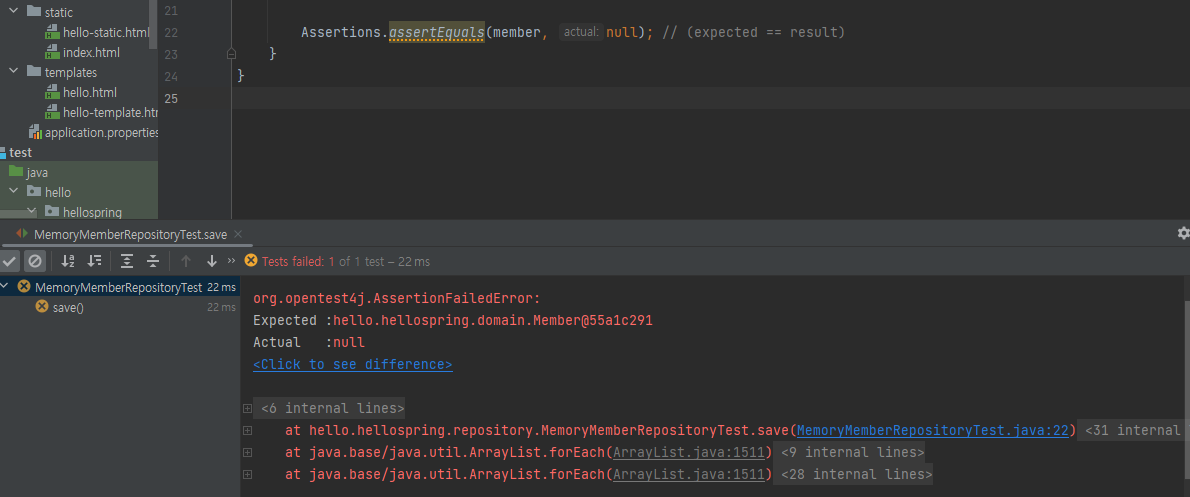Viewport: 1190px width, 497px height.
Task: Select the hellospring package
Action: 92,212
